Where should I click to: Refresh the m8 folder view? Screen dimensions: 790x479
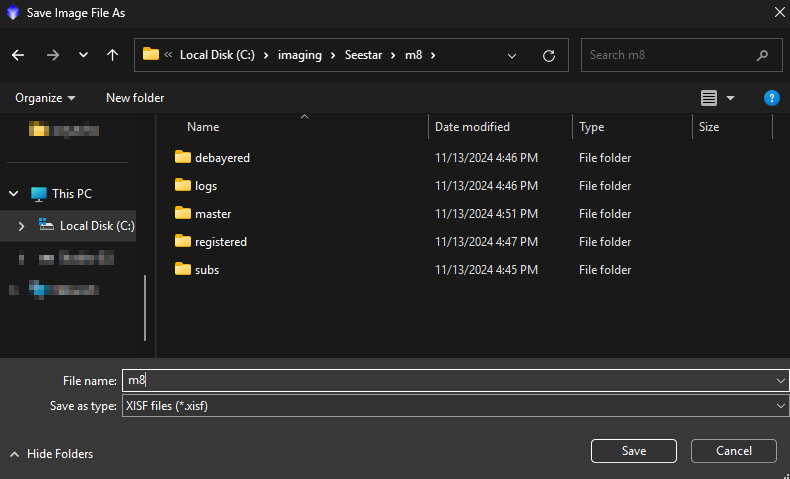coord(548,55)
